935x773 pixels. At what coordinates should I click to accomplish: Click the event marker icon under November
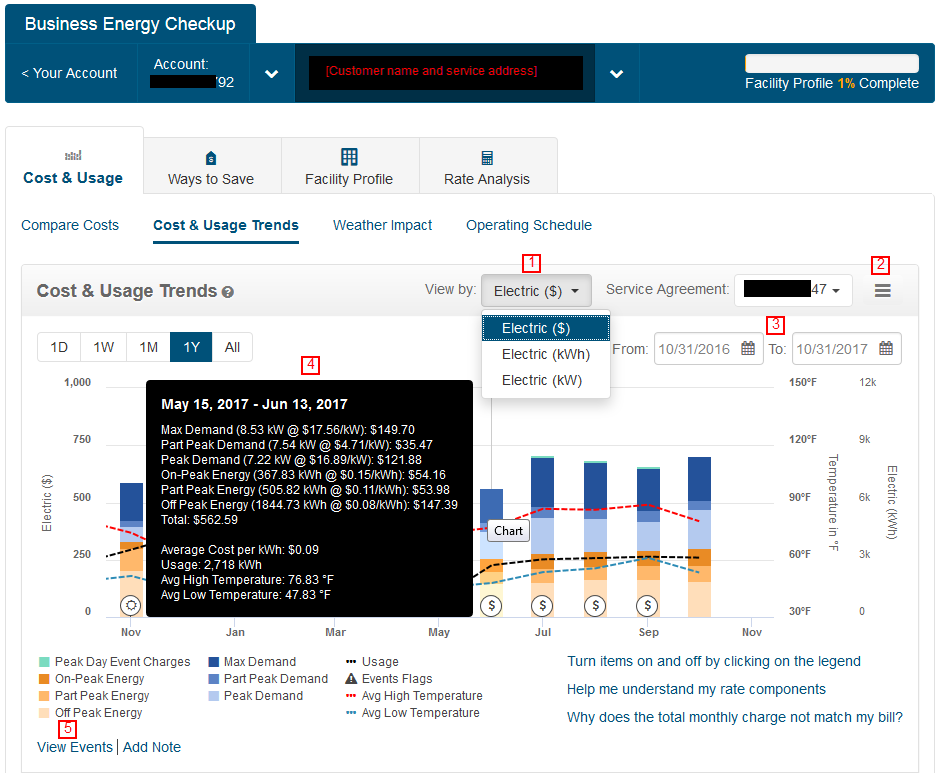[x=131, y=605]
